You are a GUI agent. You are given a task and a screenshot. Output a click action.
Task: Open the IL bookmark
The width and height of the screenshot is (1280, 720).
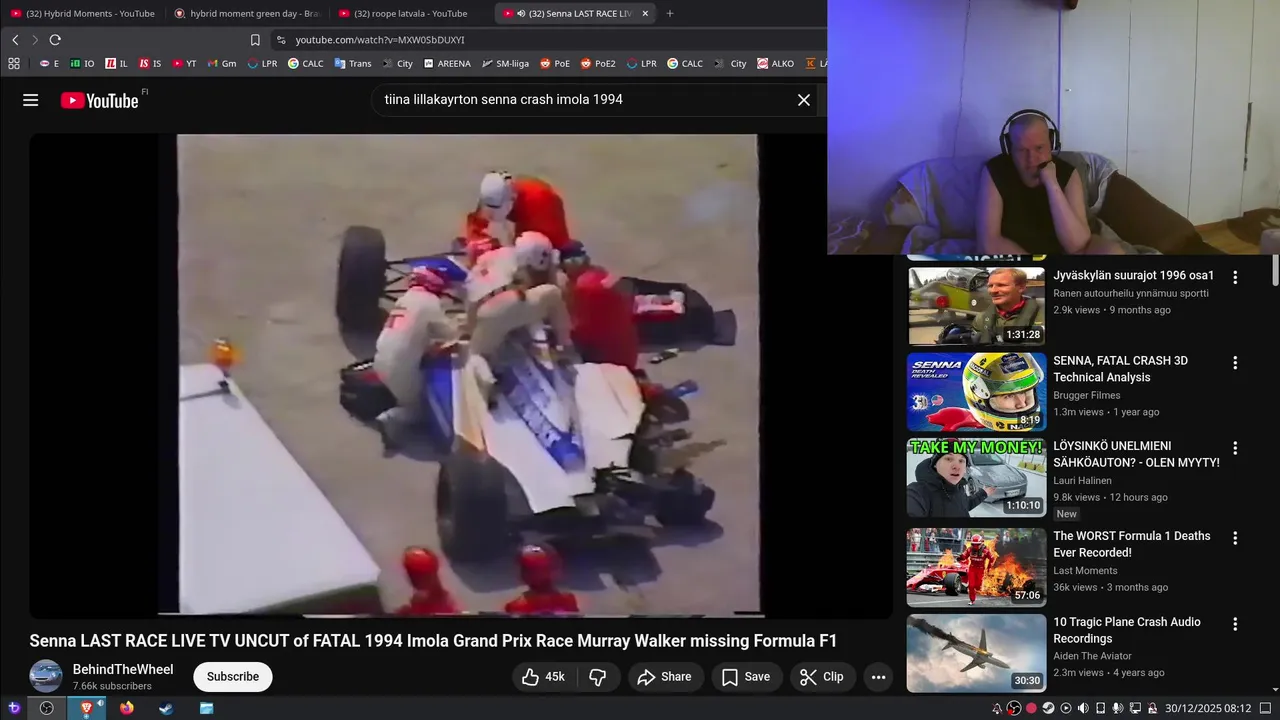[x=117, y=63]
